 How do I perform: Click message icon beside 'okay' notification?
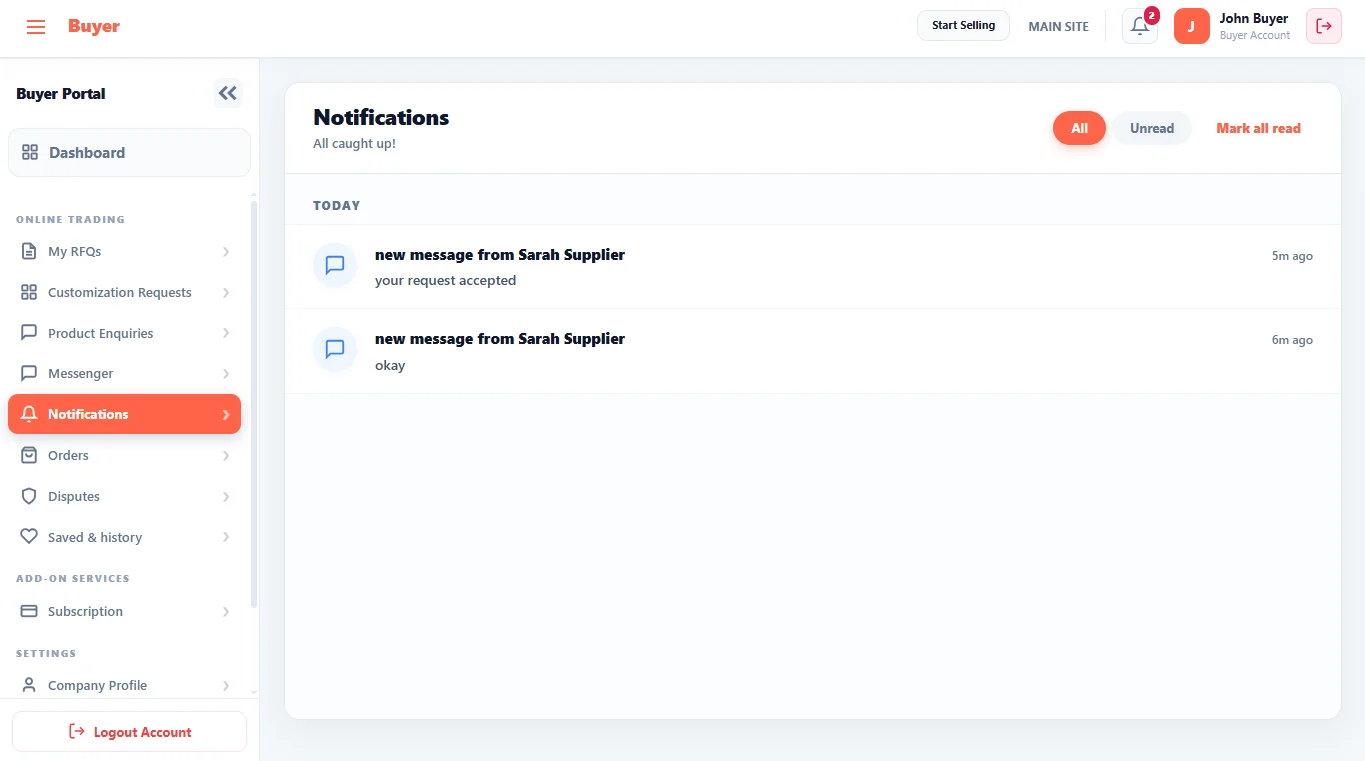(335, 349)
